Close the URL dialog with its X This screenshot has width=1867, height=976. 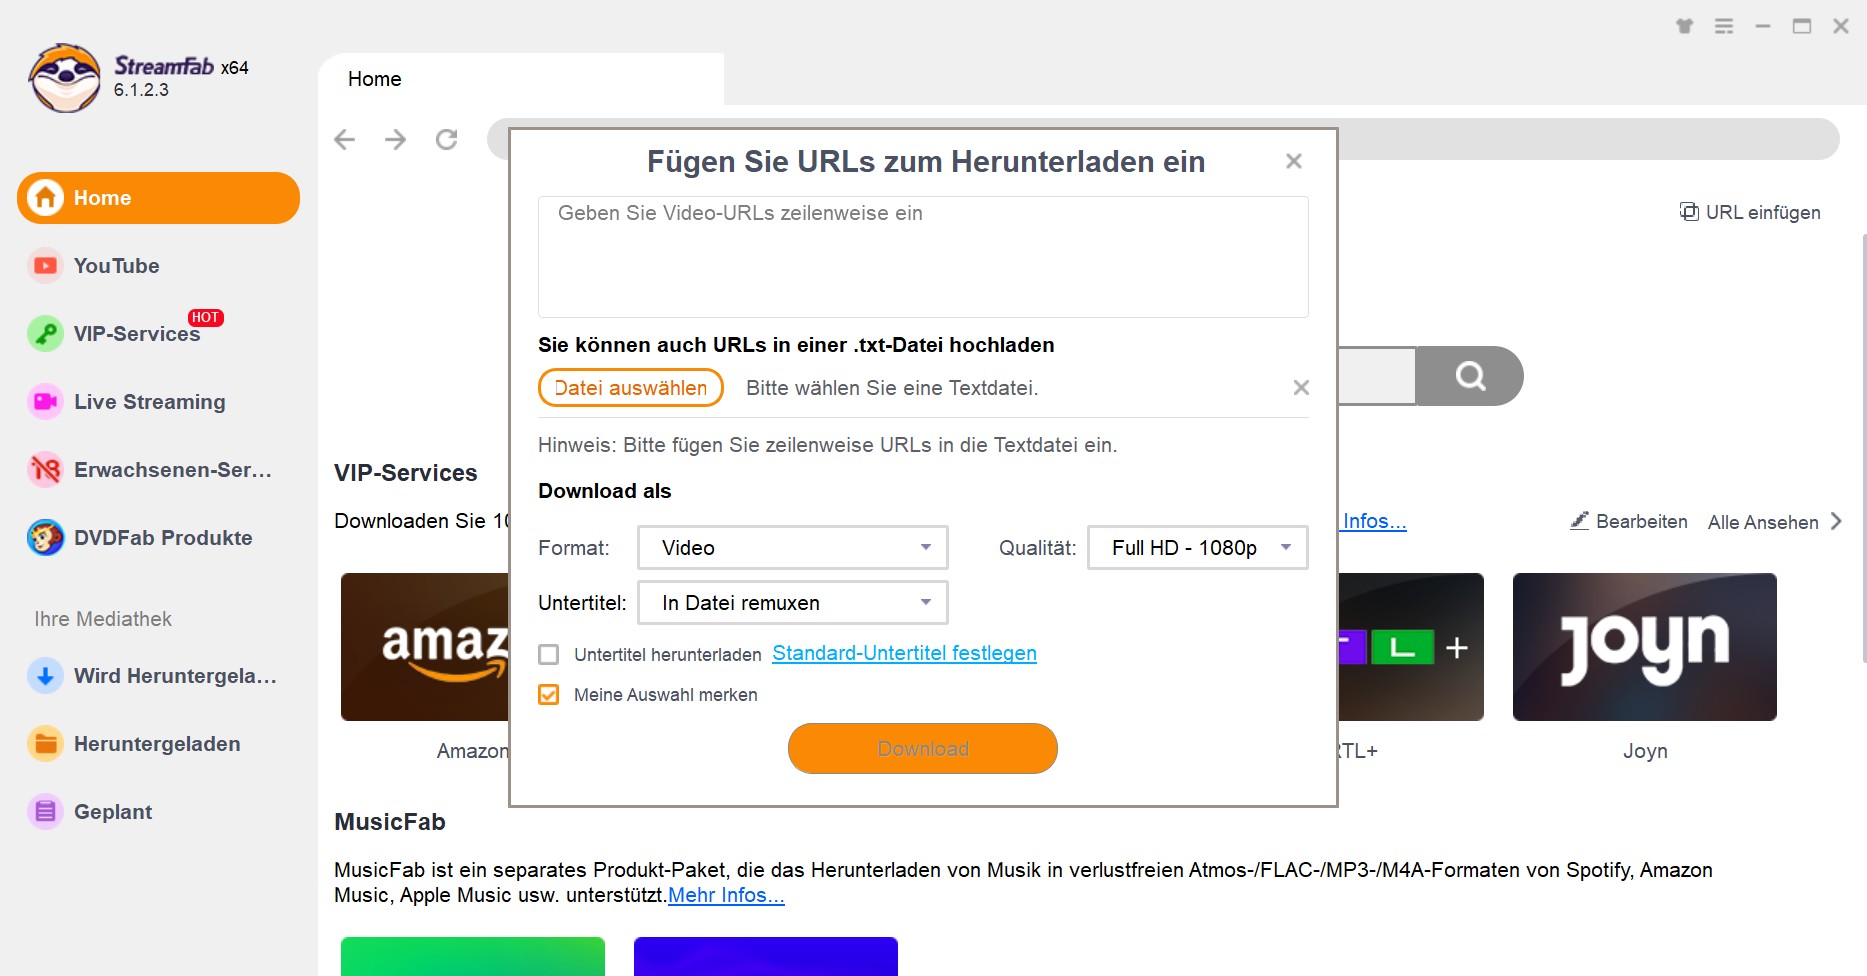pos(1294,161)
